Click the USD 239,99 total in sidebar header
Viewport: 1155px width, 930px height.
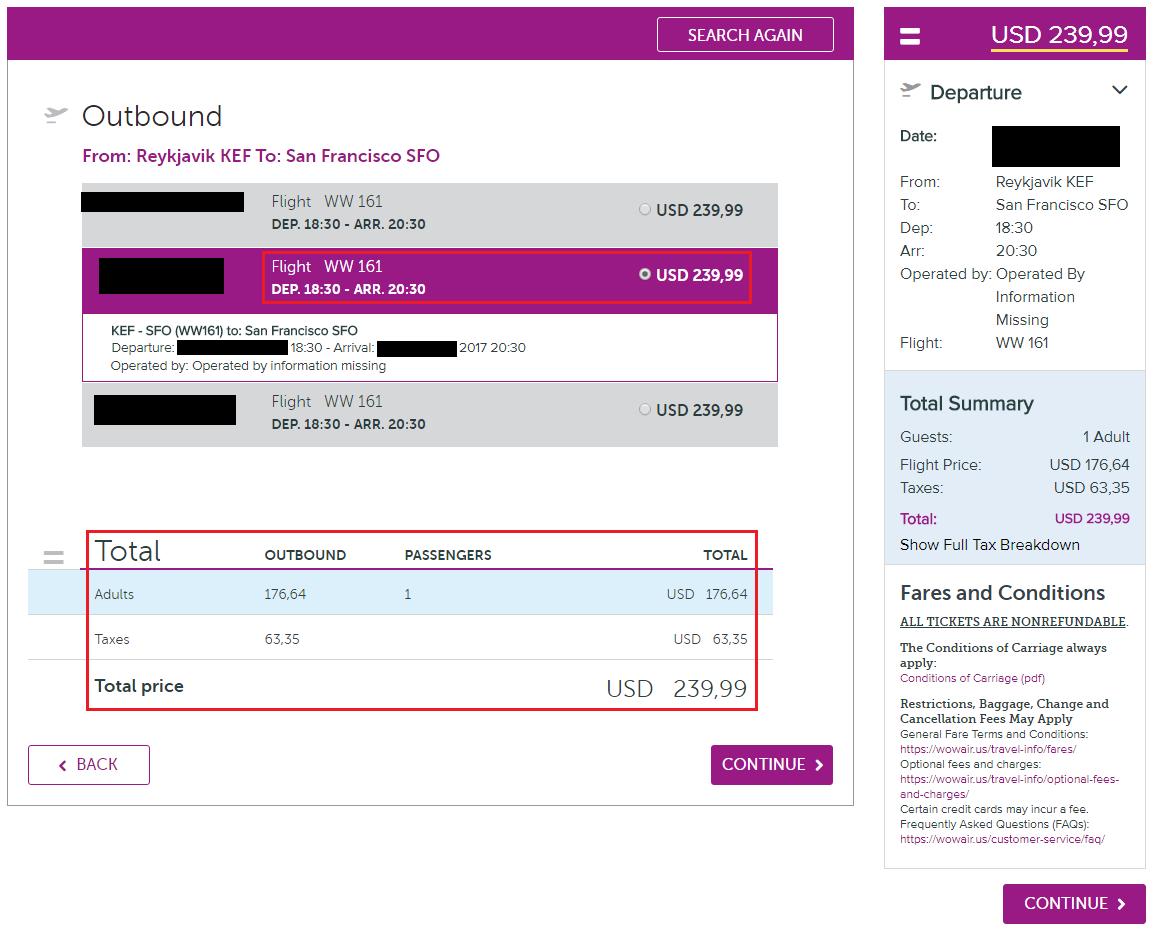[x=1059, y=36]
